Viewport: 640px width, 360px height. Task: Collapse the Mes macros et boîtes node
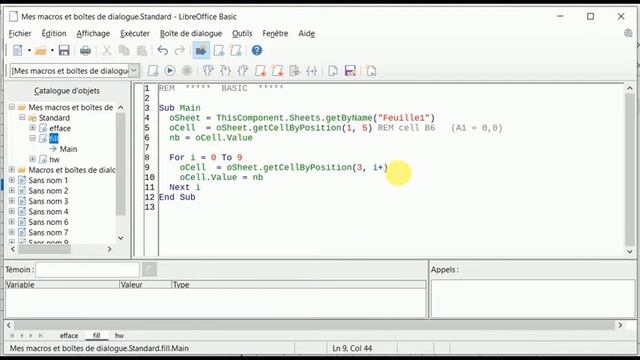click(12, 107)
